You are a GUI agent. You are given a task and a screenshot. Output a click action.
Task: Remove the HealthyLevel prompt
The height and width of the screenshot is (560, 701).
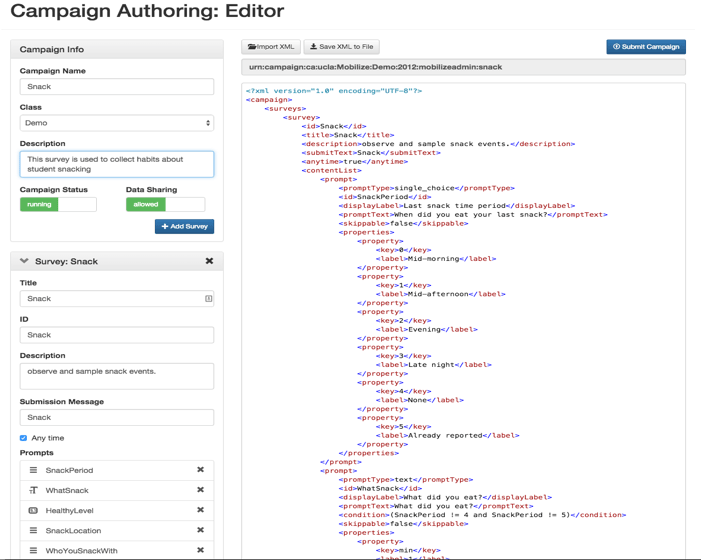pos(200,510)
